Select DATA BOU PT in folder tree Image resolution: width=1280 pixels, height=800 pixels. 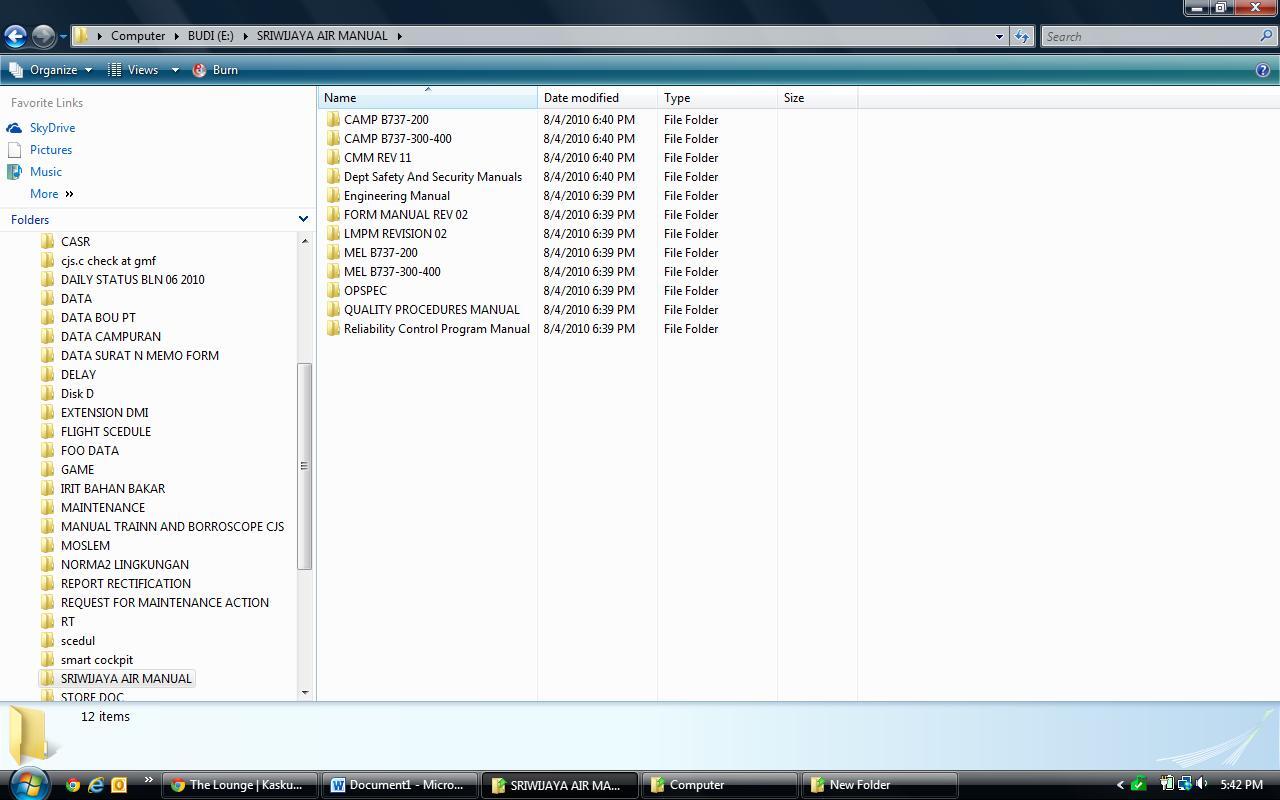coord(98,318)
